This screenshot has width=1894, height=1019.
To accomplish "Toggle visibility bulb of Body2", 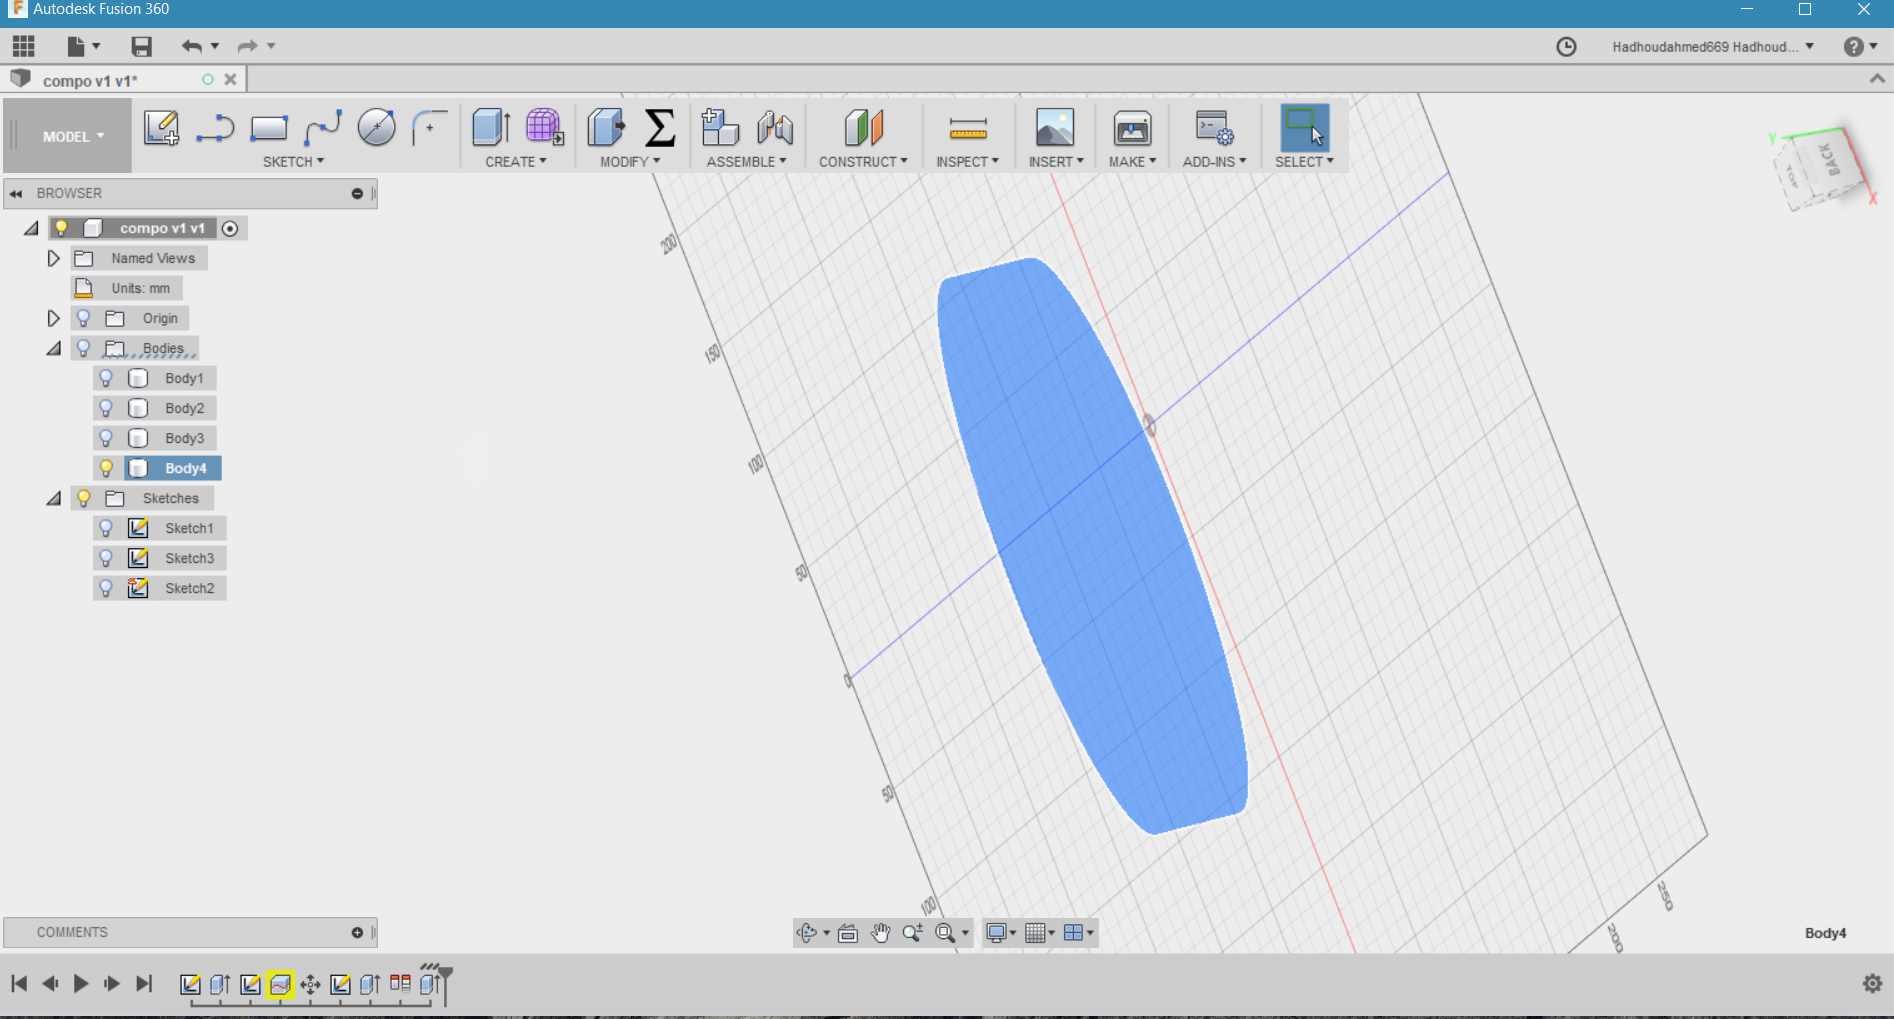I will click(x=106, y=408).
